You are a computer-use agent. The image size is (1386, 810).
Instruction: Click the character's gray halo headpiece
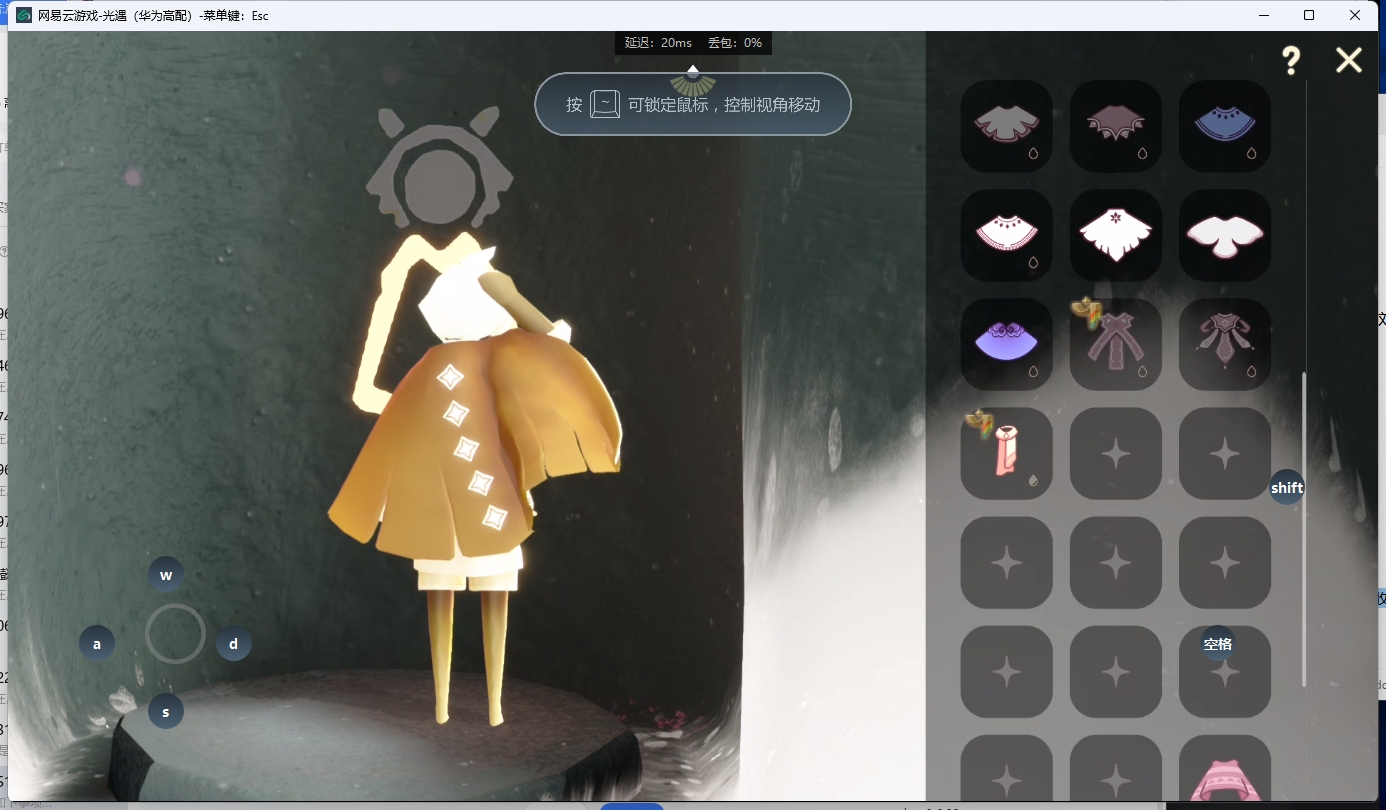click(440, 170)
